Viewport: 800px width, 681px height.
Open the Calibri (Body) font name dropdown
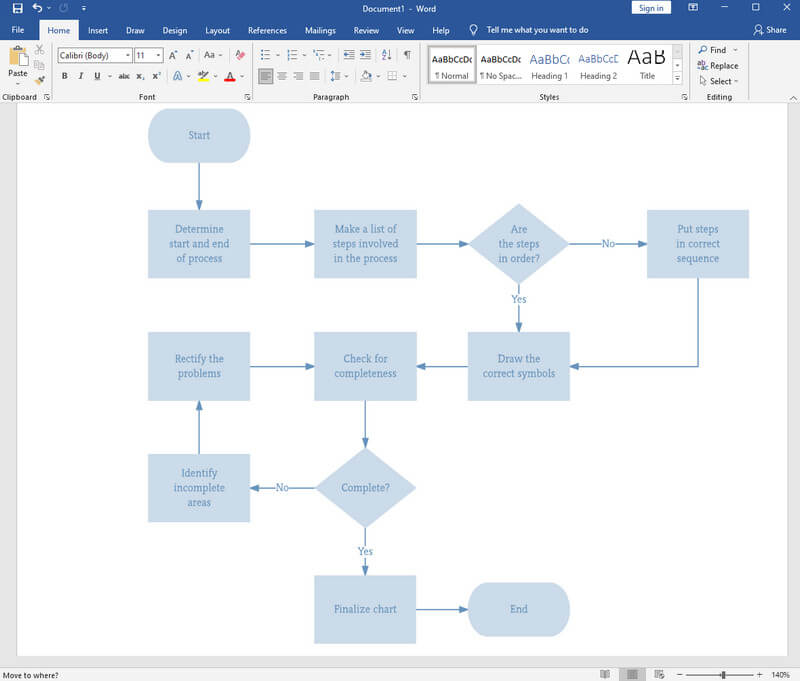tap(127, 55)
